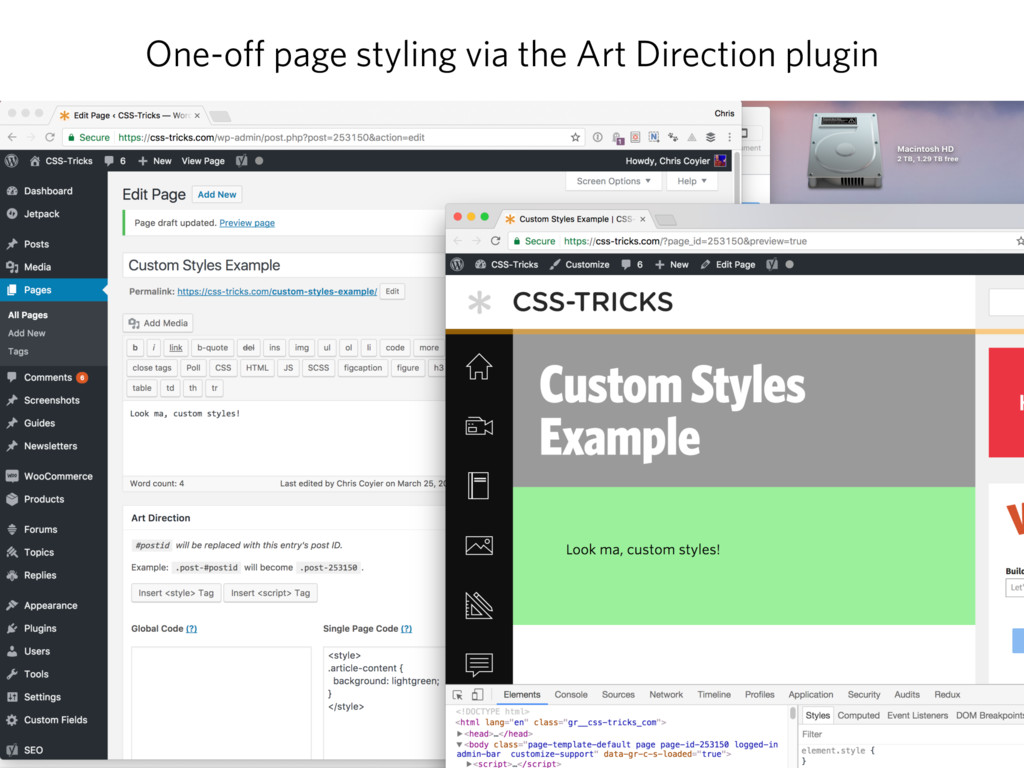Click the close tags quicktag button
Image resolution: width=1024 pixels, height=768 pixels.
(x=152, y=368)
